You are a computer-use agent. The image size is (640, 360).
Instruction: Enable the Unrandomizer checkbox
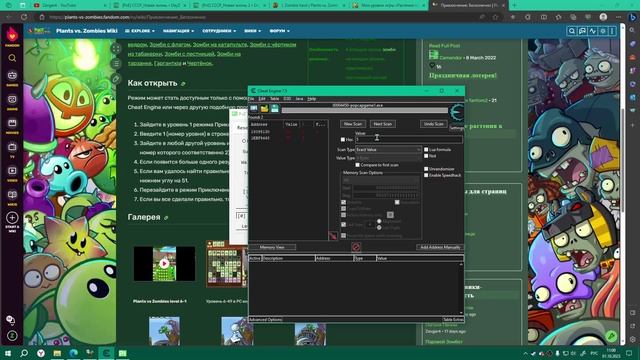[426, 169]
